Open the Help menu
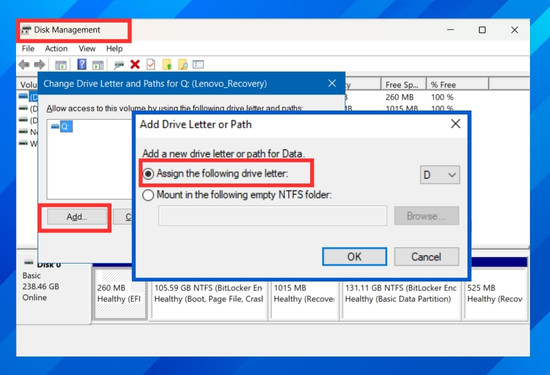 114,48
